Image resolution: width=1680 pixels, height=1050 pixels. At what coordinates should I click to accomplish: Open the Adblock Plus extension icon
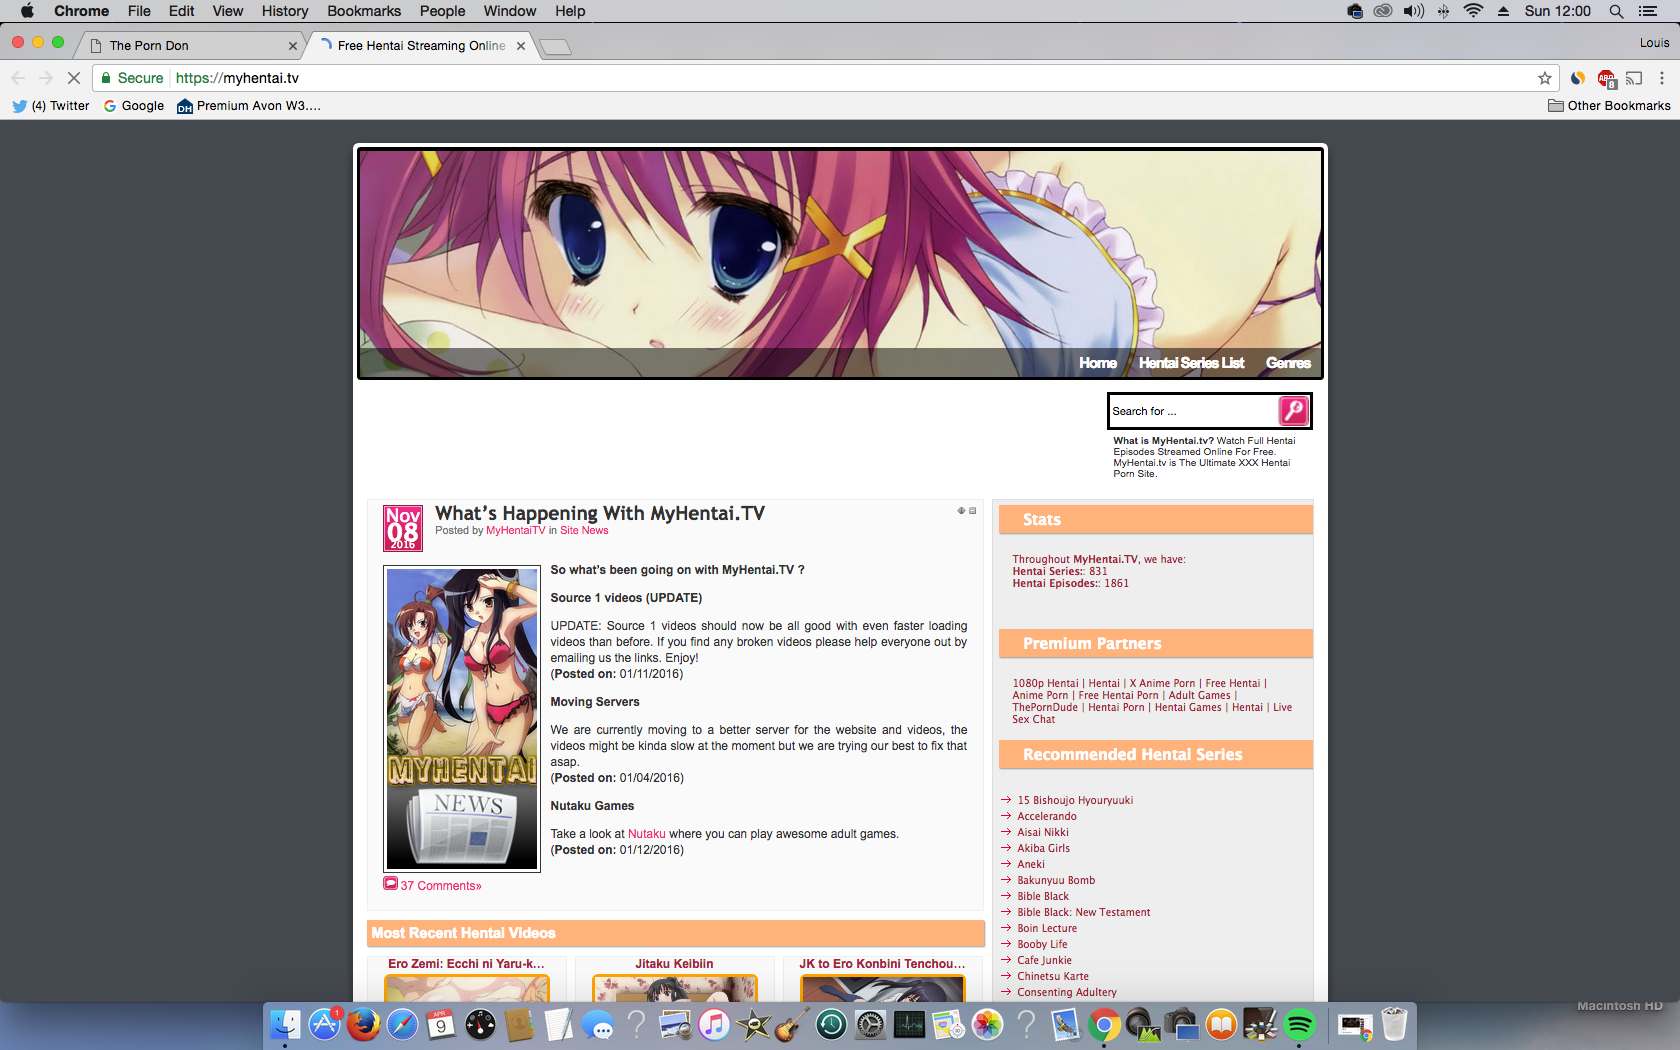point(1606,78)
